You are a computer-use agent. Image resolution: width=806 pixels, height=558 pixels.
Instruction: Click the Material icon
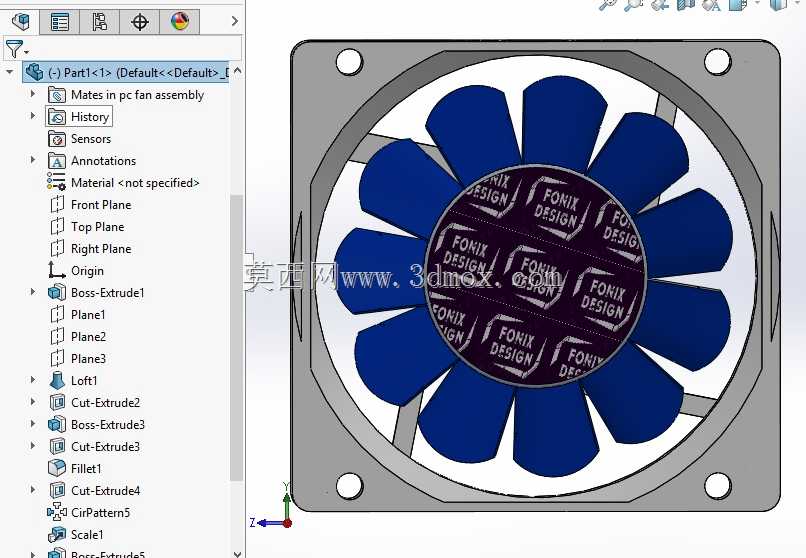pyautogui.click(x=56, y=182)
